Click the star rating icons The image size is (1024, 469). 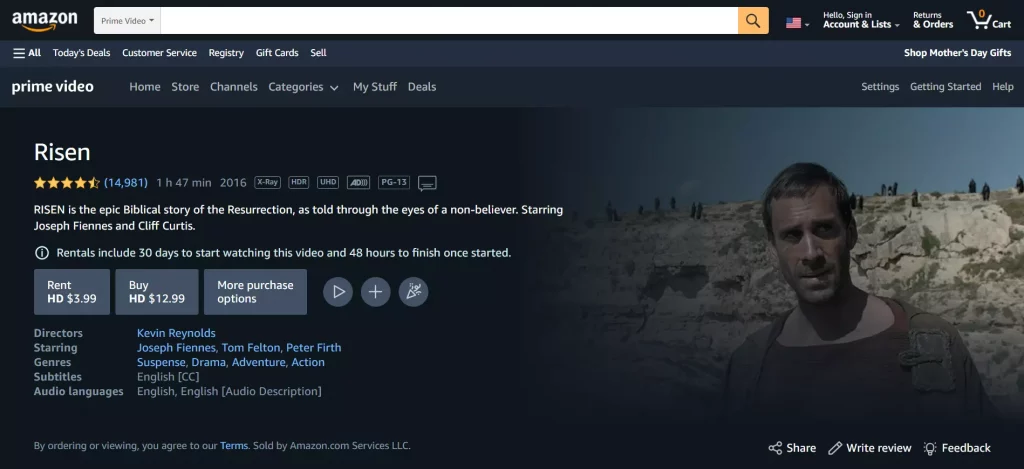(x=67, y=183)
